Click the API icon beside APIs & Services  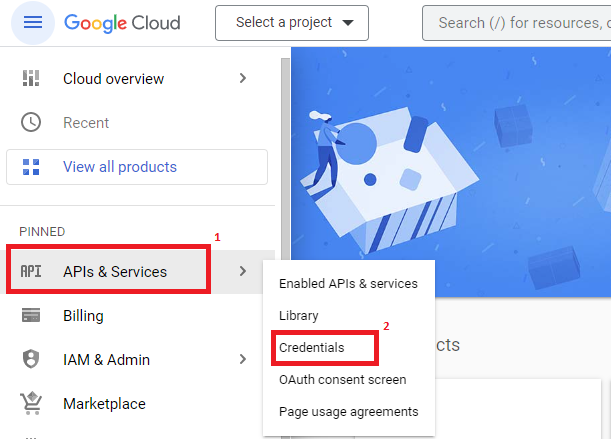tap(31, 272)
